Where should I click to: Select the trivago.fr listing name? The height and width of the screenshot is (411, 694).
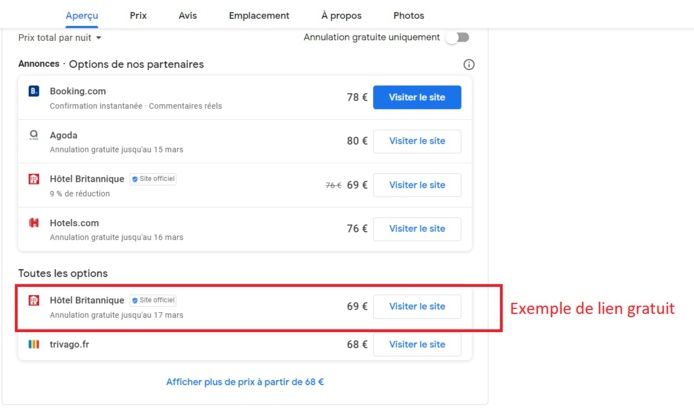69,344
